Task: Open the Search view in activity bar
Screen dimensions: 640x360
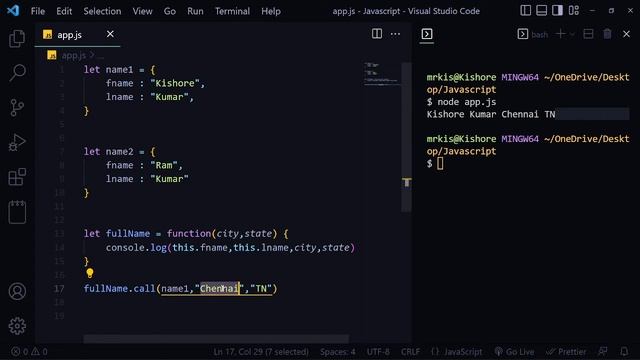Action: pyautogui.click(x=17, y=73)
